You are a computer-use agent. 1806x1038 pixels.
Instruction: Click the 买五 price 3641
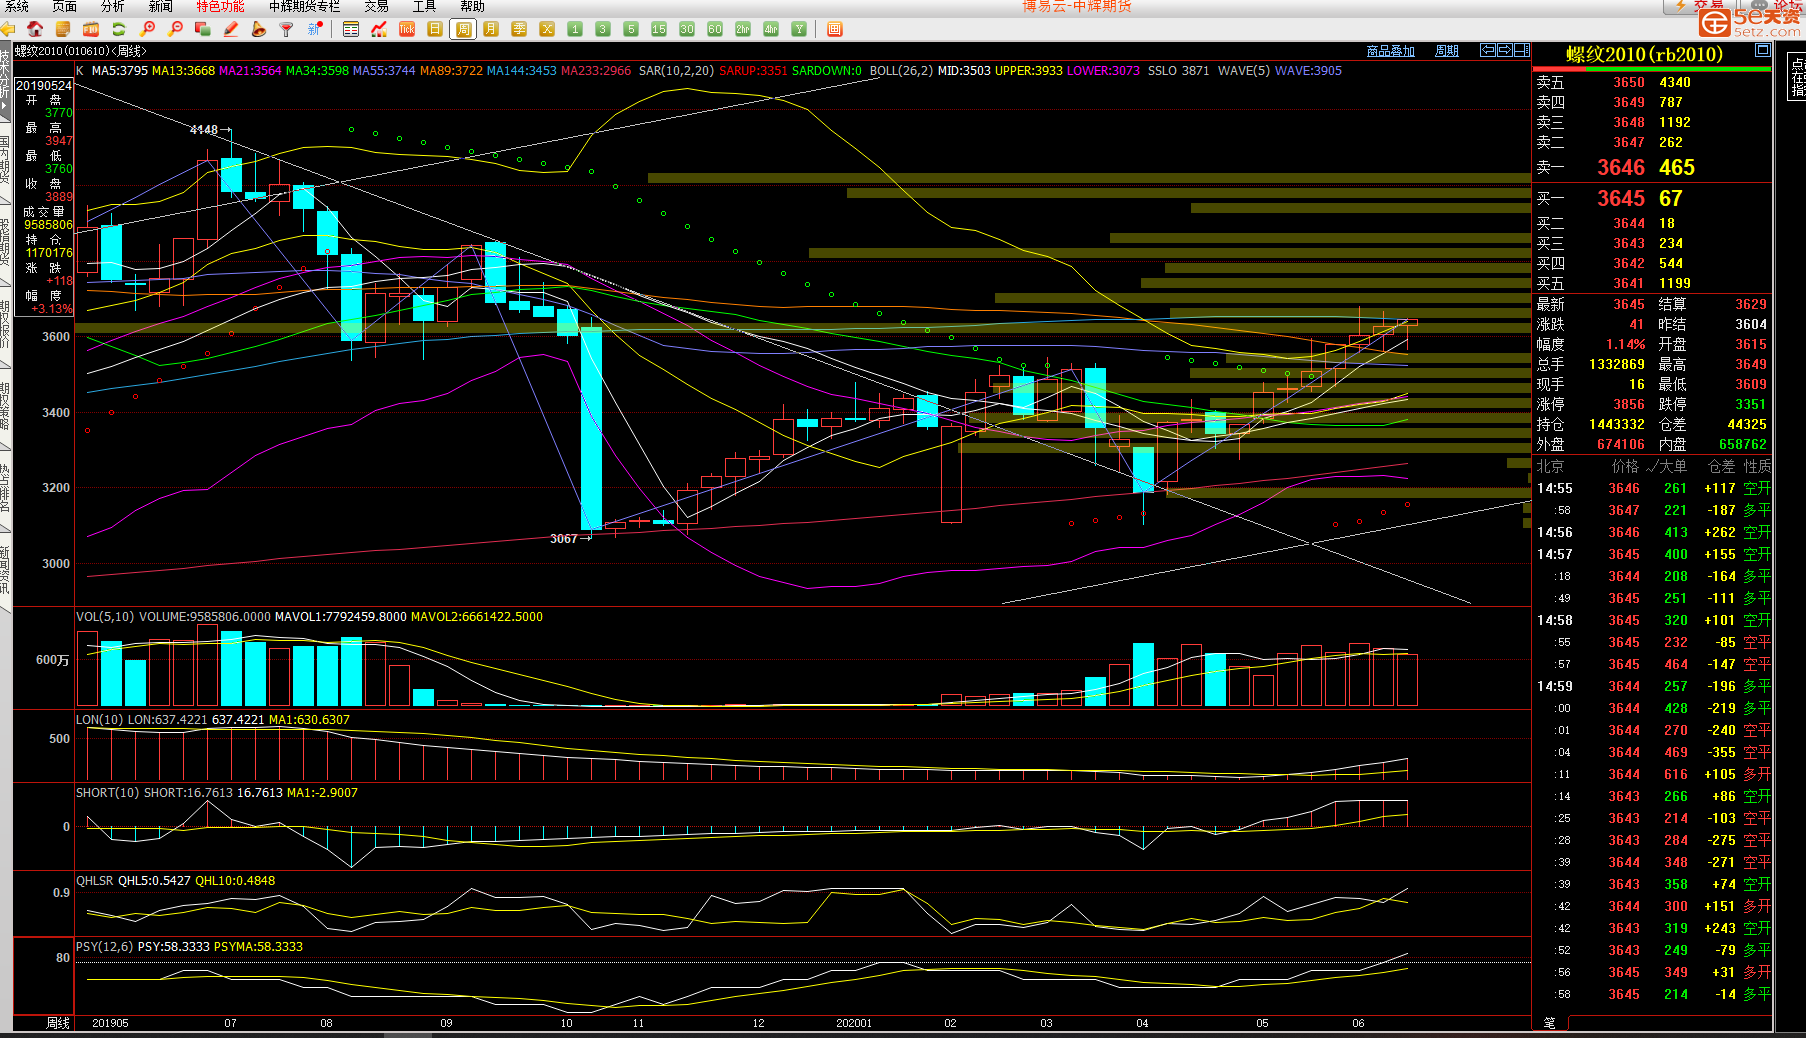(1629, 284)
